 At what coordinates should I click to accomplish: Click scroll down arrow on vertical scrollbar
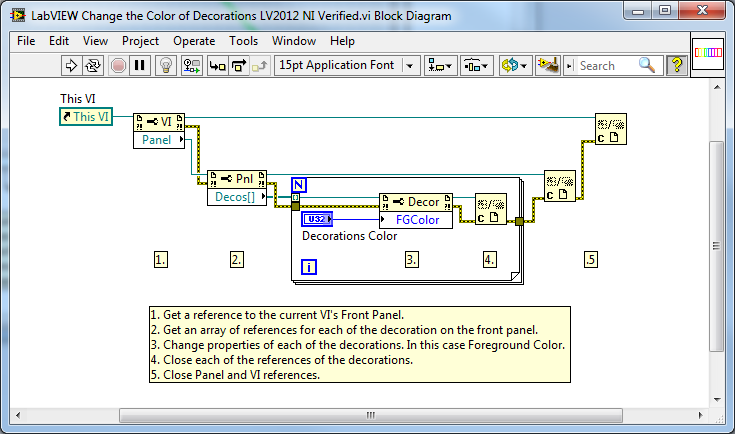click(x=717, y=400)
